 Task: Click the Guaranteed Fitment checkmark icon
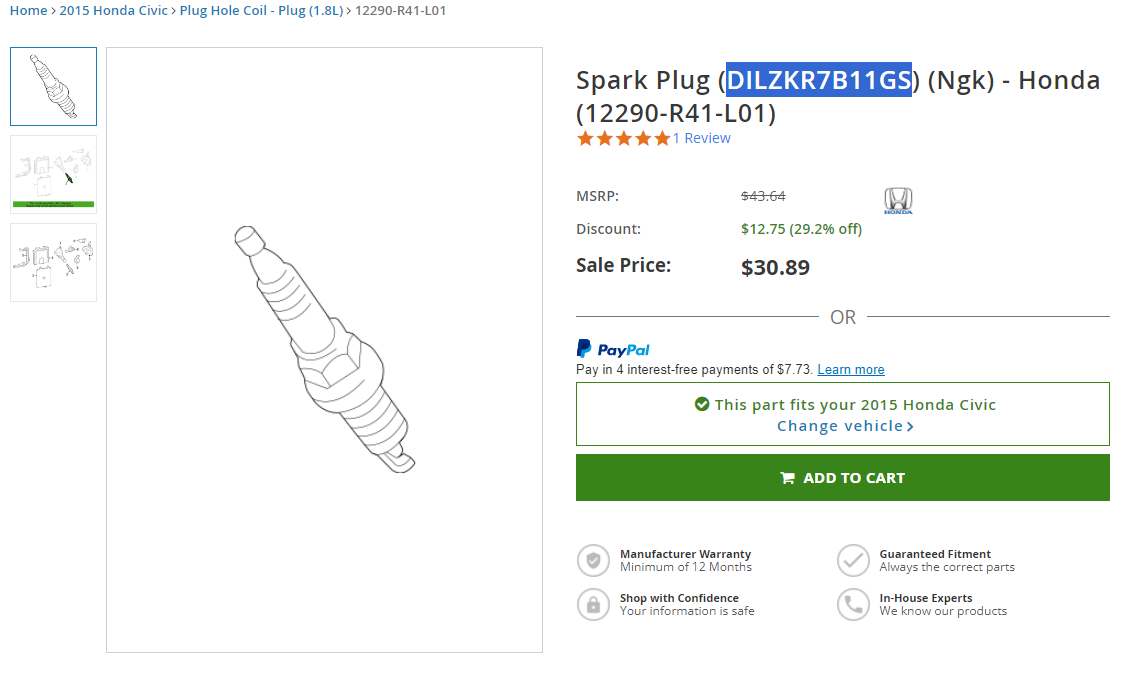pos(853,560)
